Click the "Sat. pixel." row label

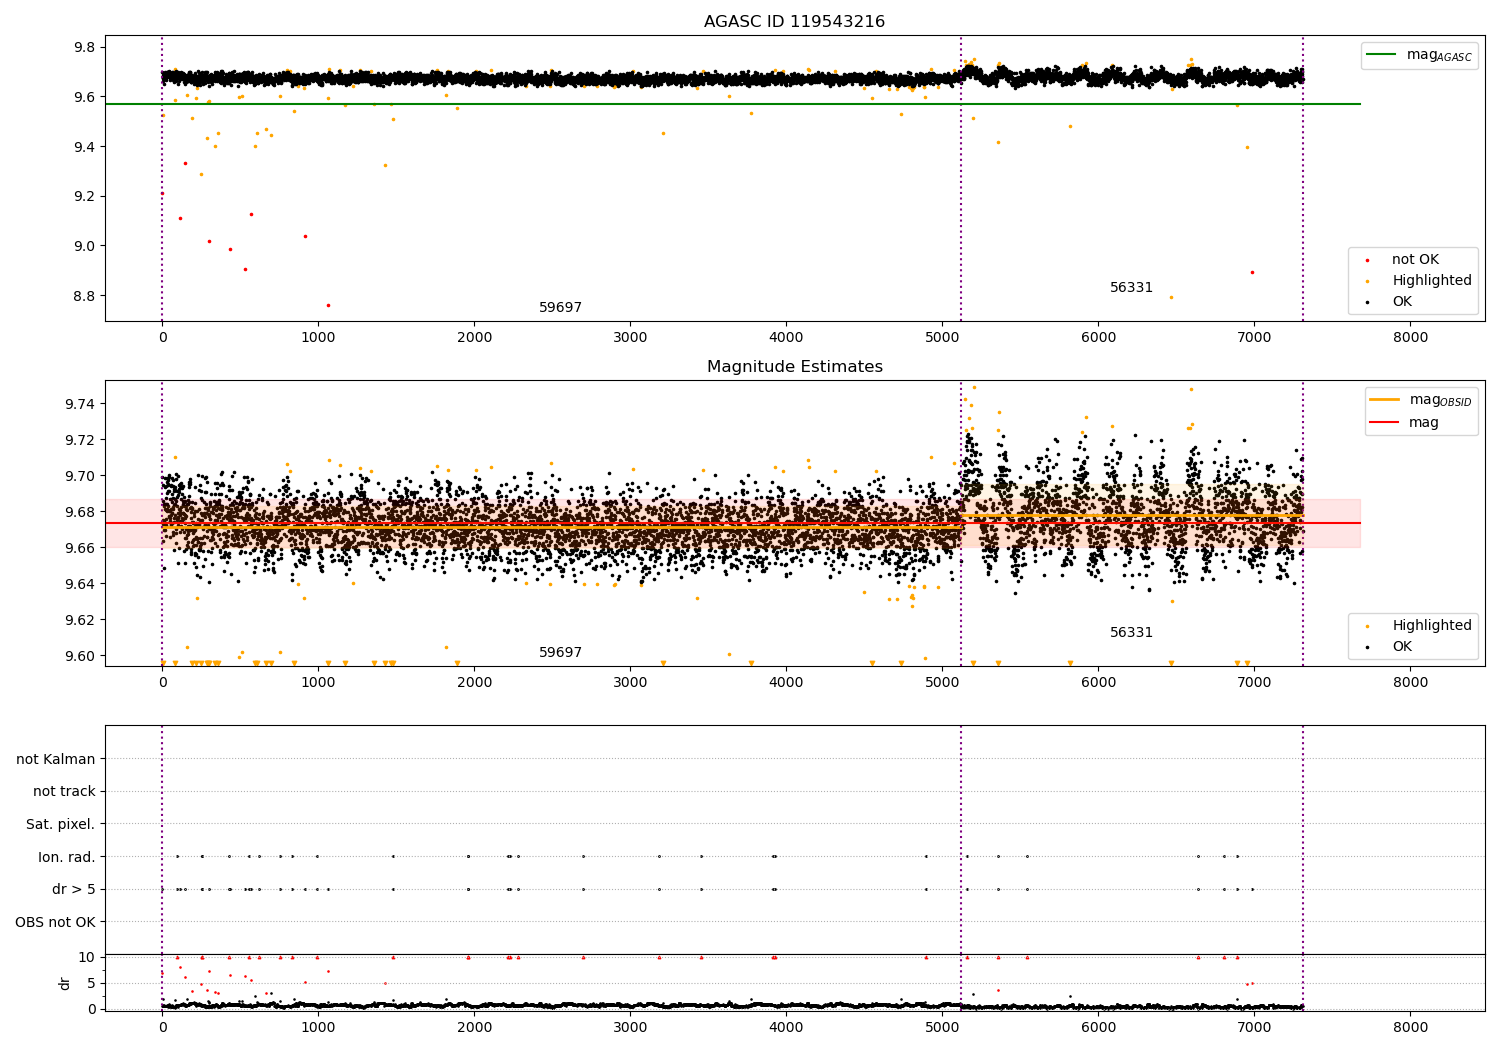click(x=61, y=825)
